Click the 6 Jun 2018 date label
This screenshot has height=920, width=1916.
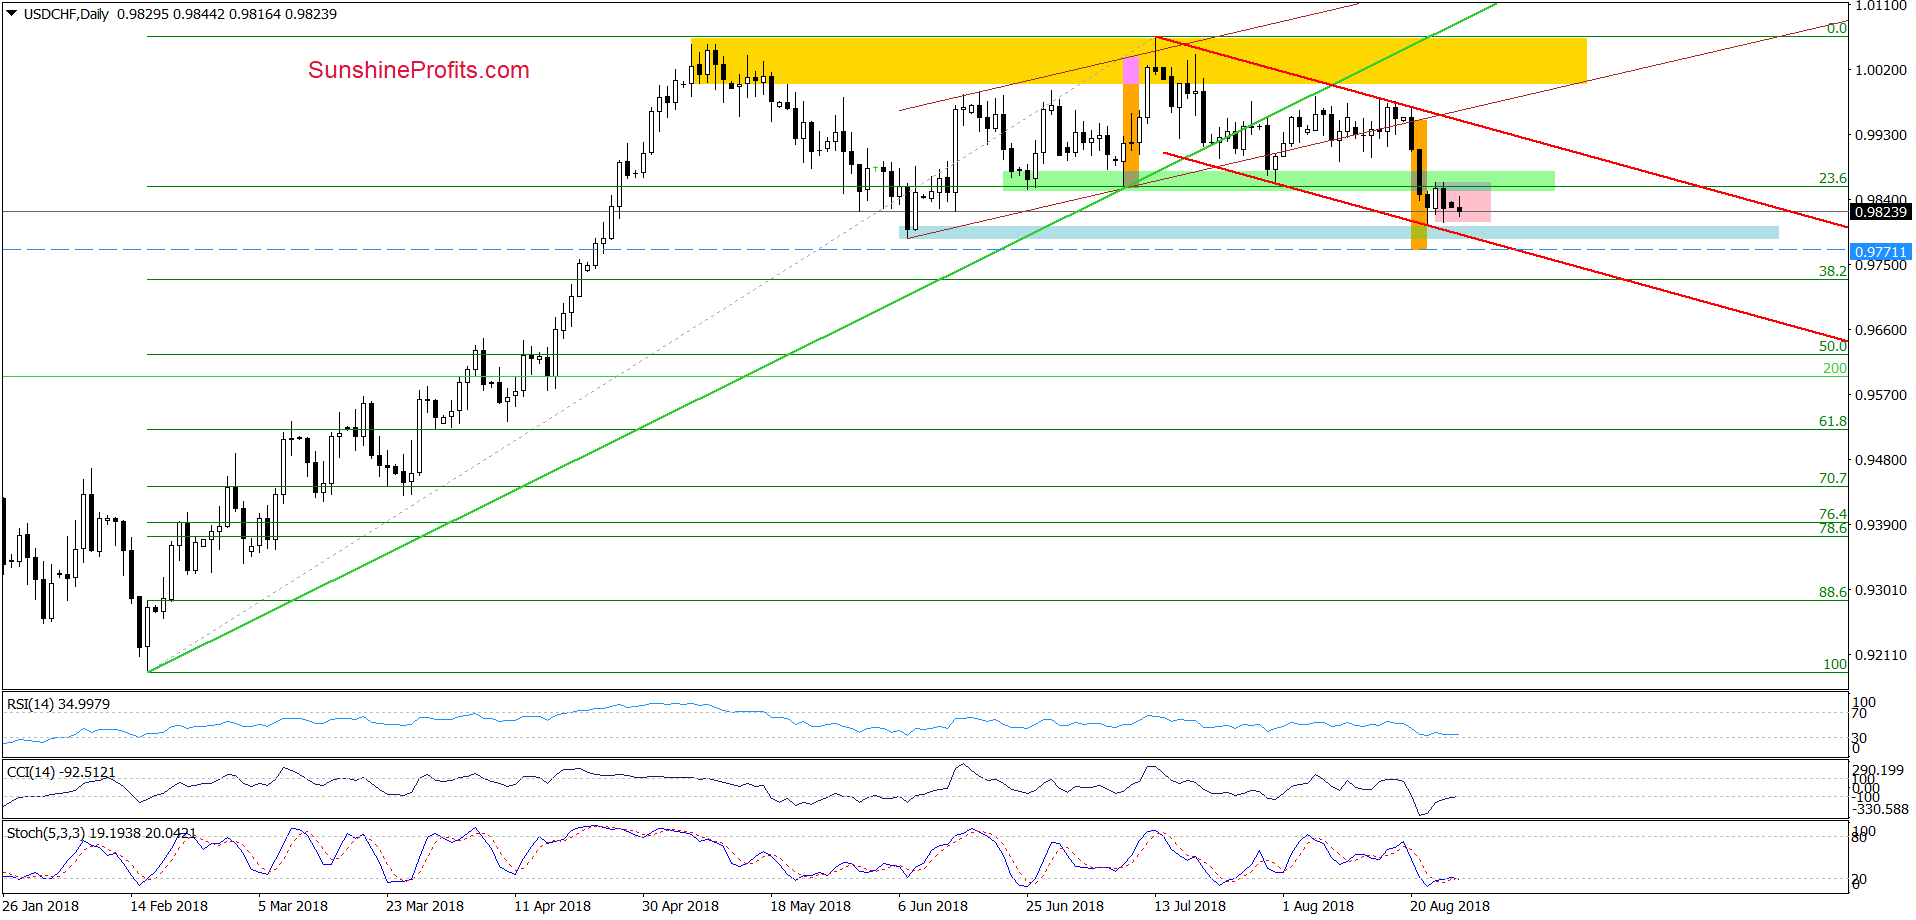933,906
